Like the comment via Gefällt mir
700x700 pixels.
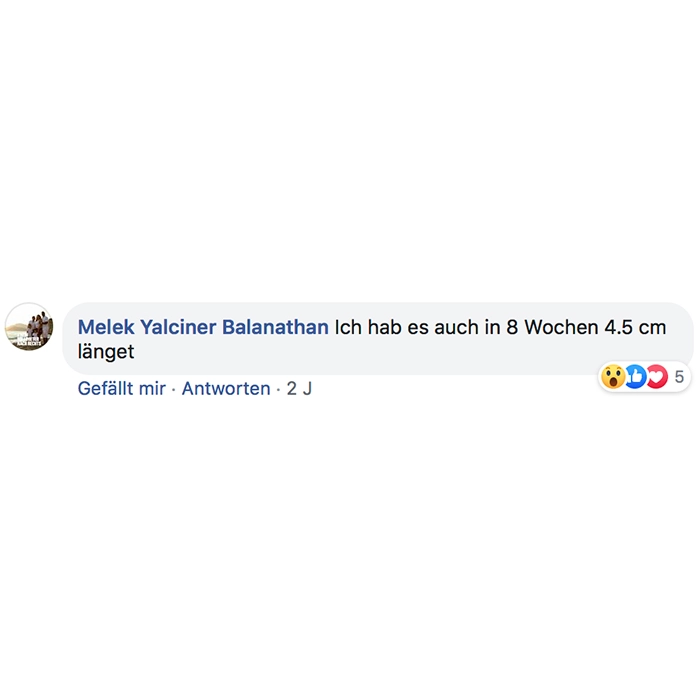(x=121, y=388)
